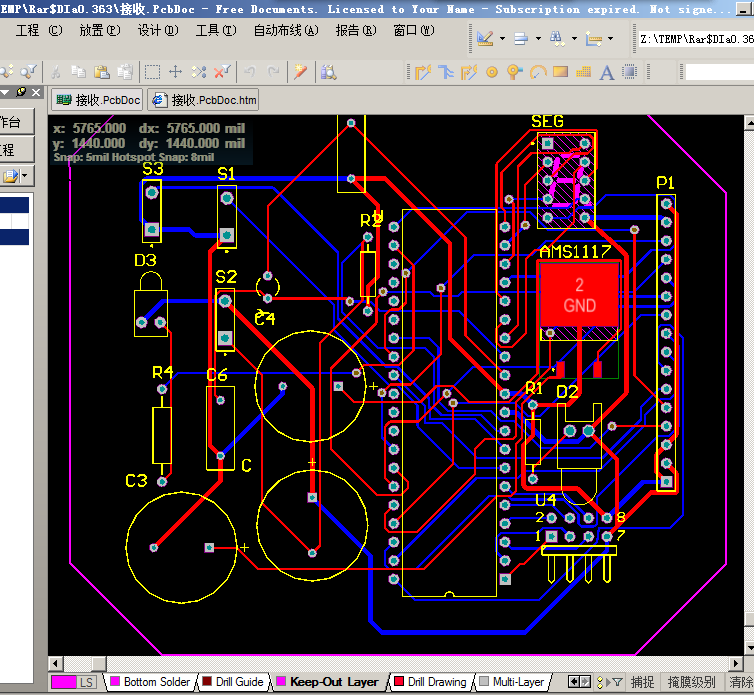This screenshot has height=695, width=754.
Task: Click the layer tabs scroll arrows
Action: (579, 682)
